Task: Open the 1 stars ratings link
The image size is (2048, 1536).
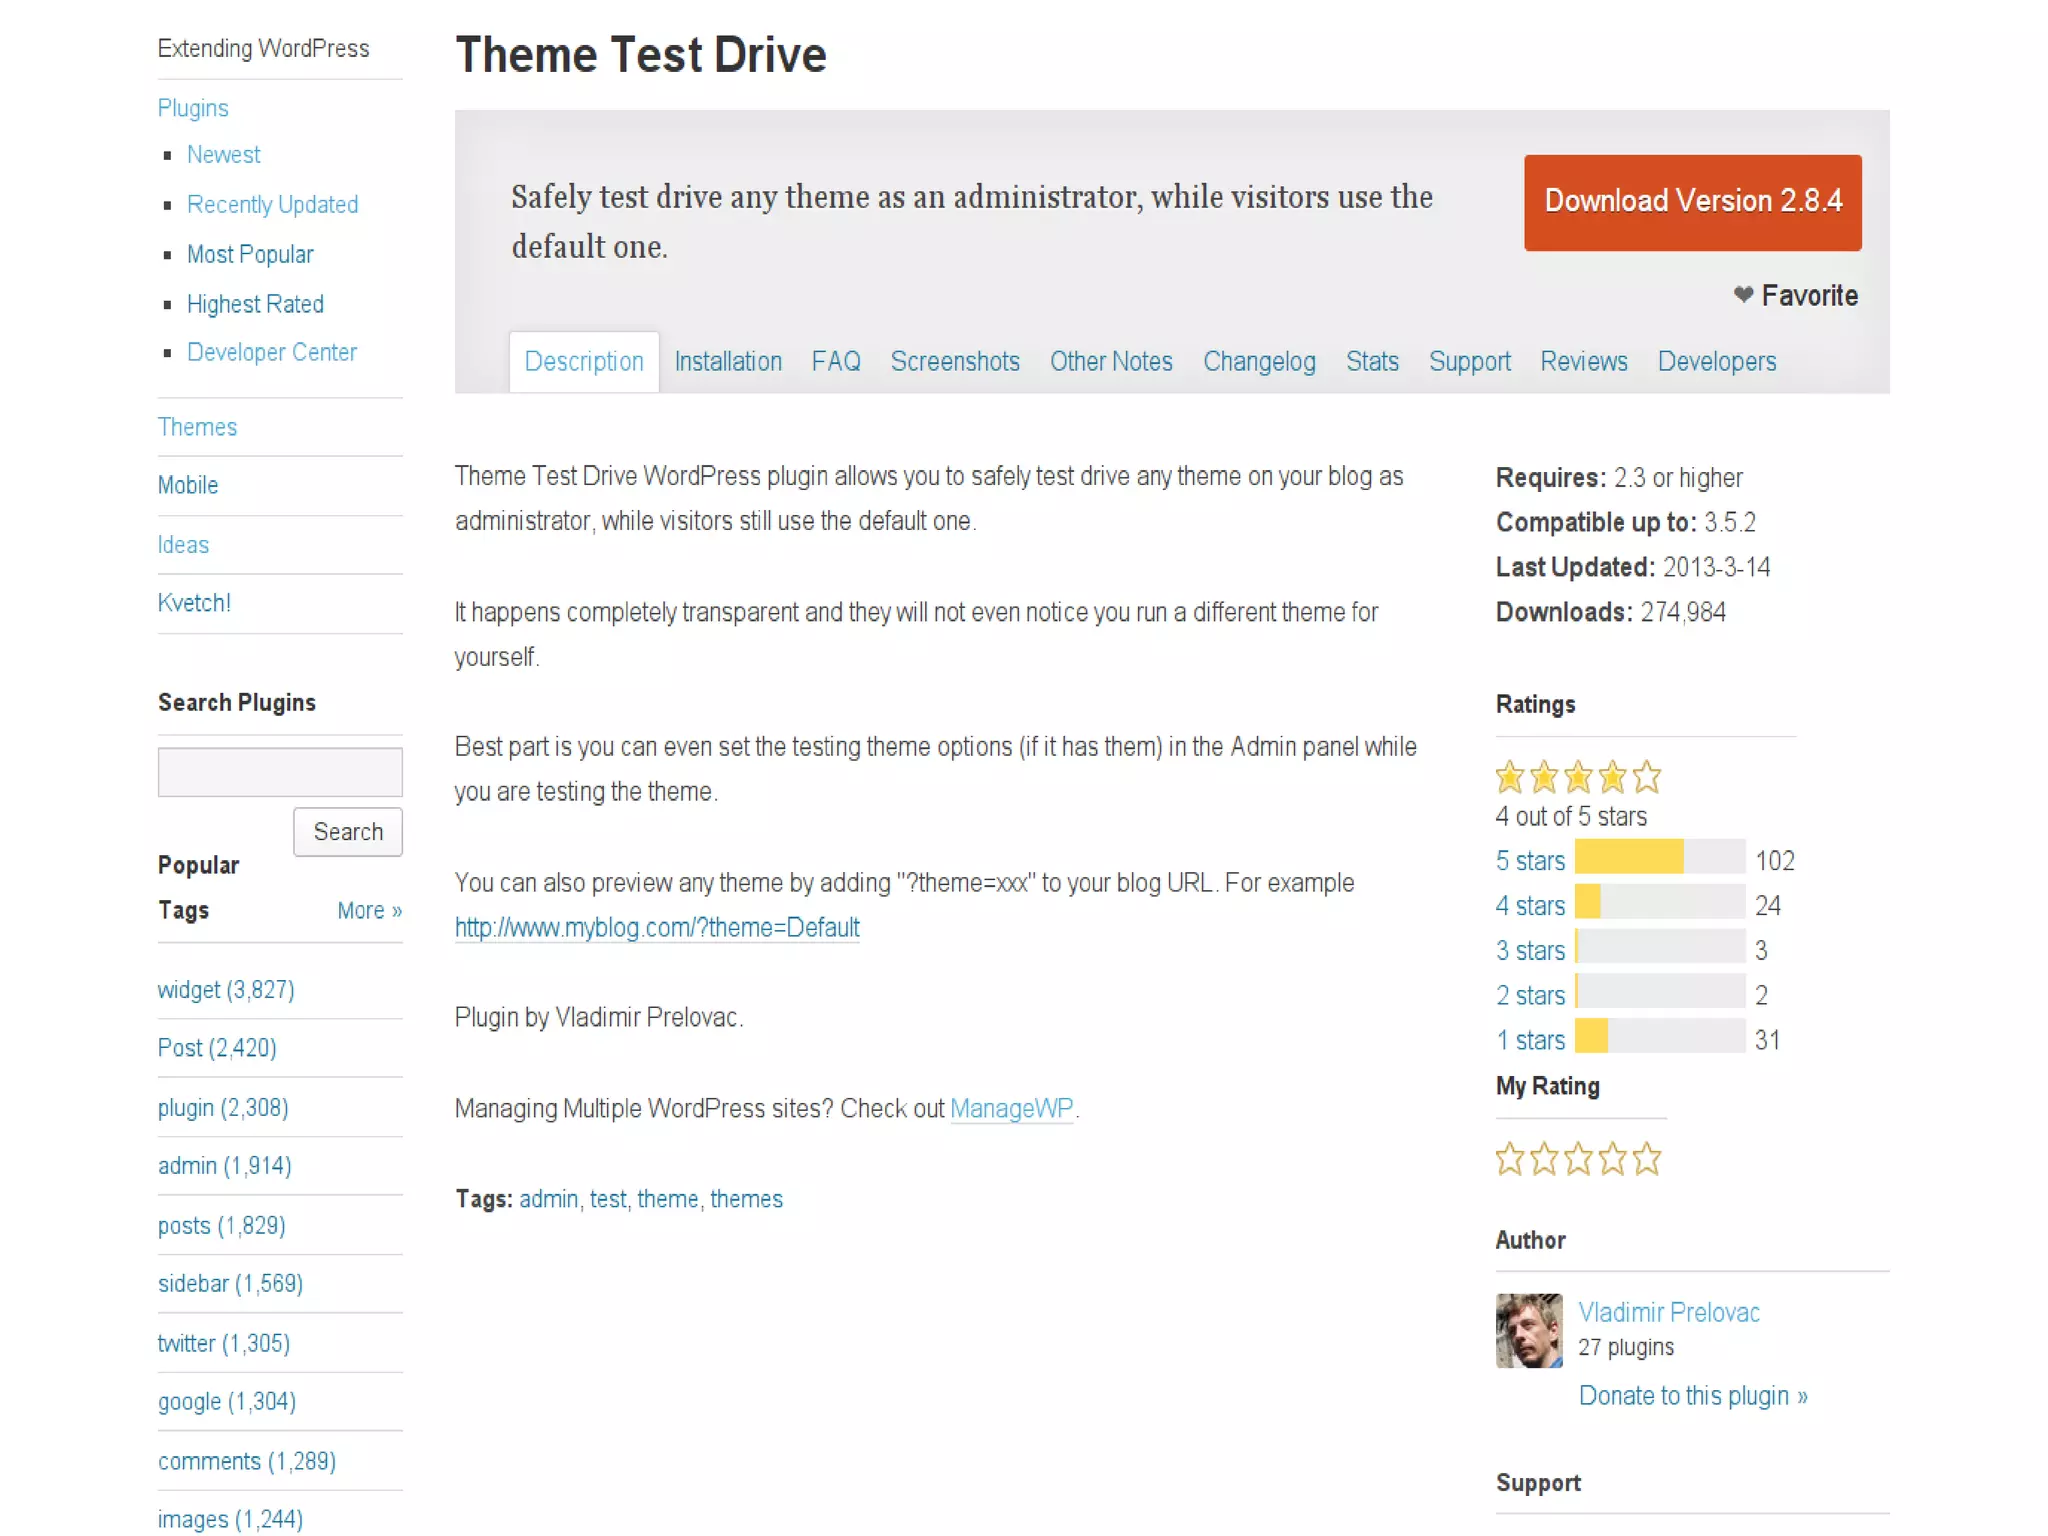Action: [x=1529, y=1040]
